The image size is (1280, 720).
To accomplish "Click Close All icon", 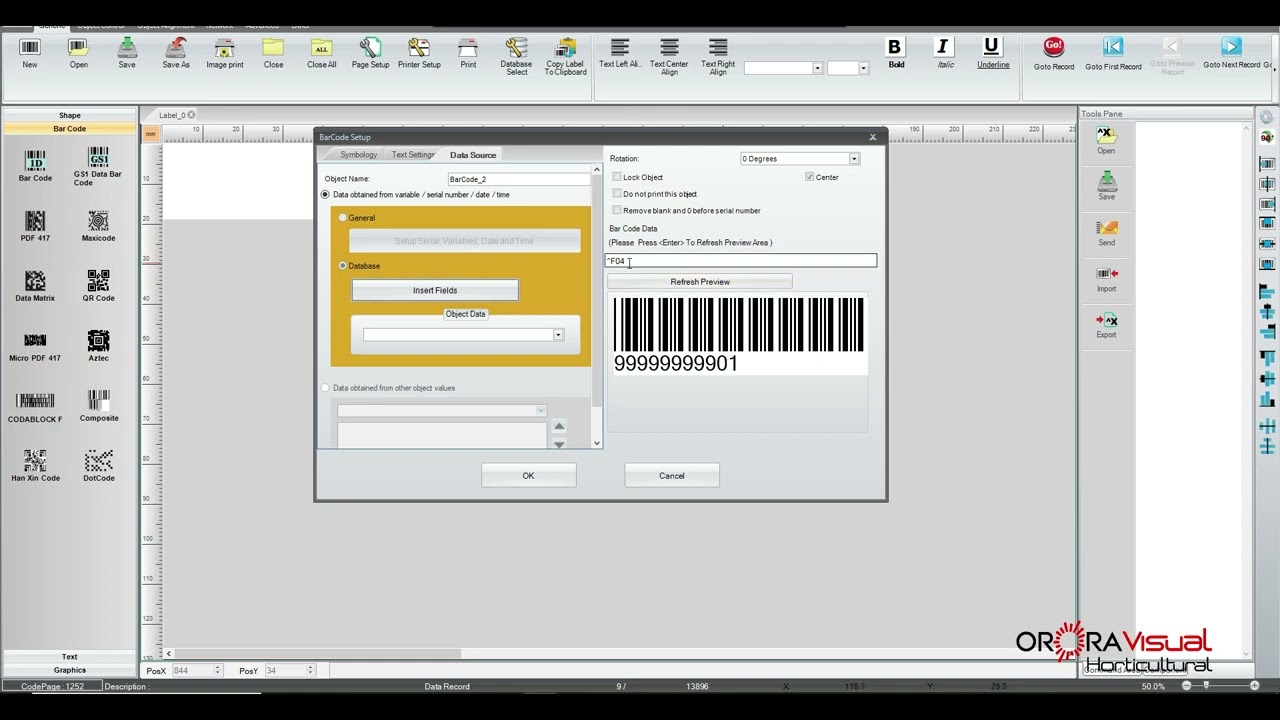I will click(322, 53).
